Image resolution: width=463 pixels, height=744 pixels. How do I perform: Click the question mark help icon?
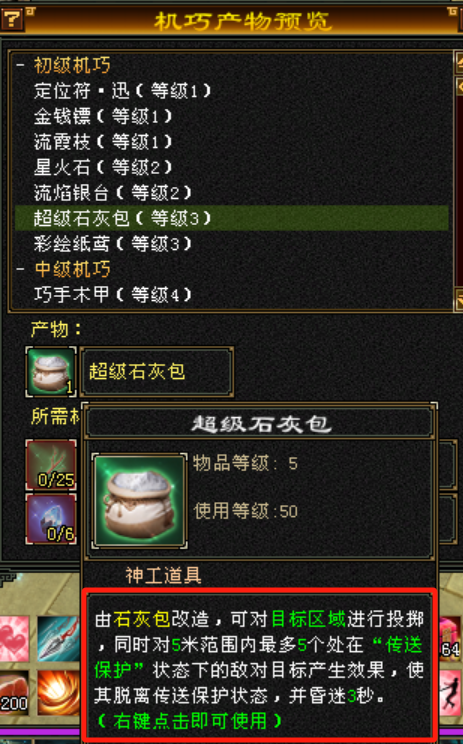click(x=12, y=19)
